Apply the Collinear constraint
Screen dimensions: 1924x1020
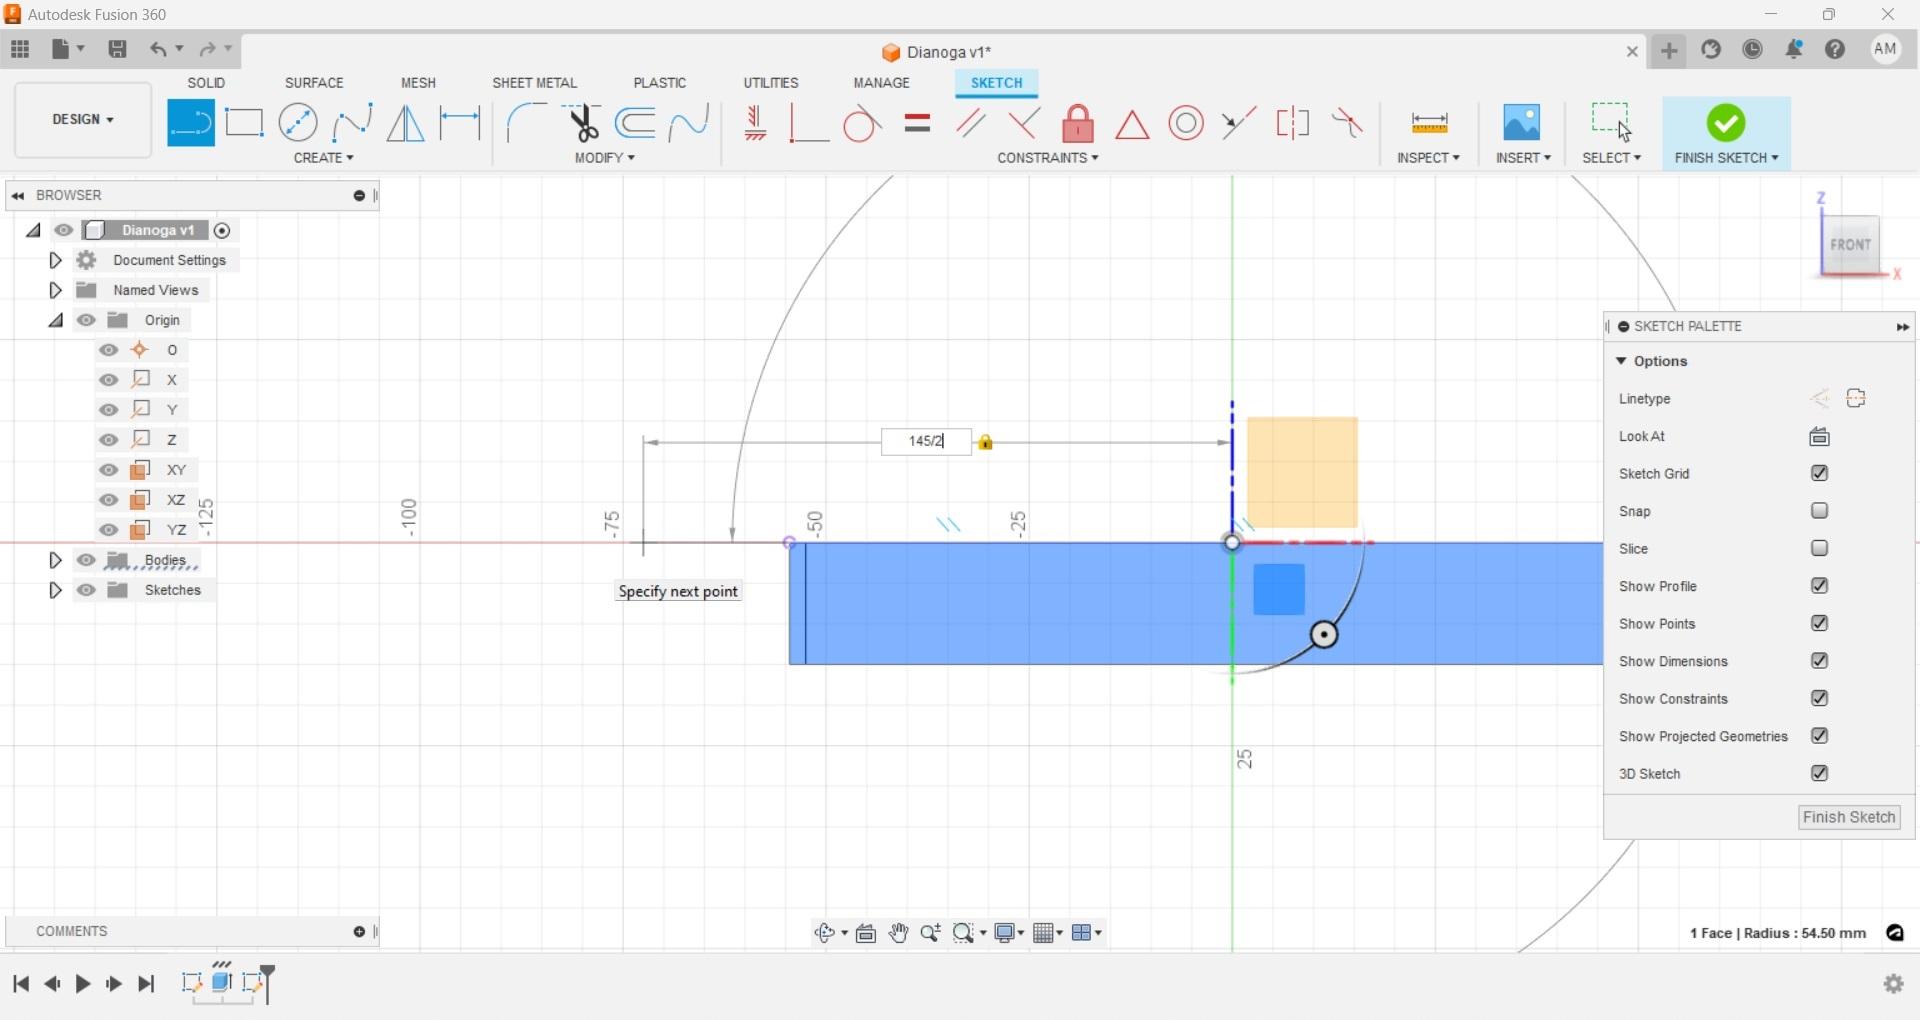(x=1239, y=123)
